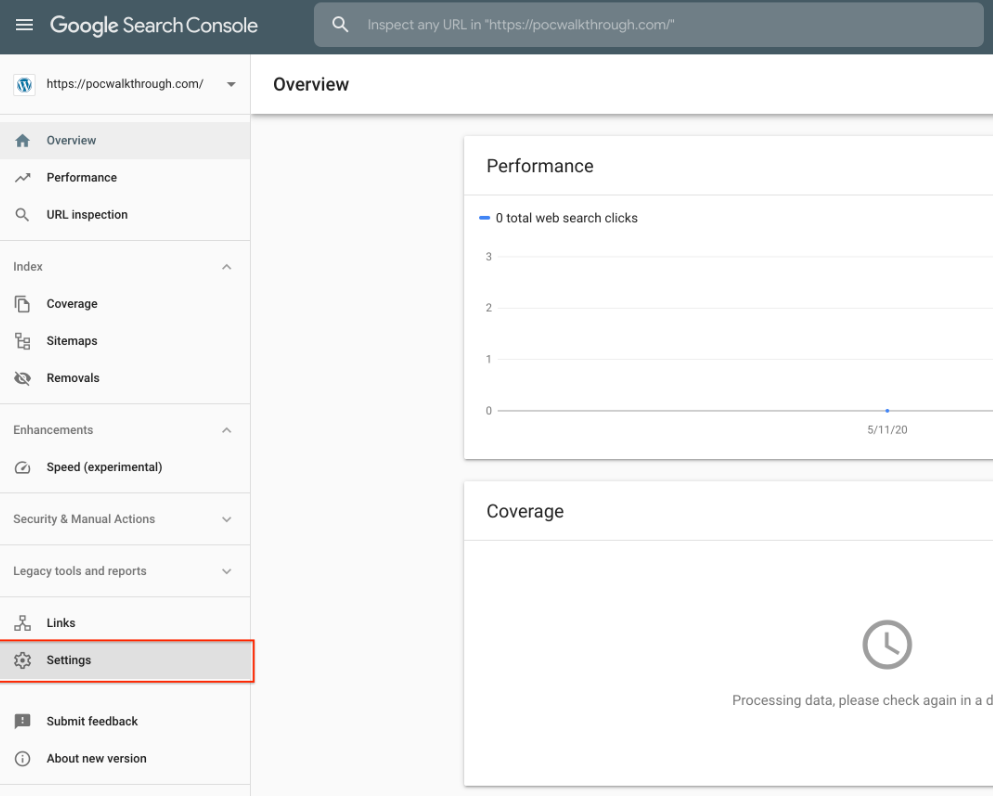The height and width of the screenshot is (796, 993).
Task: Open About new version
Action: [x=96, y=758]
